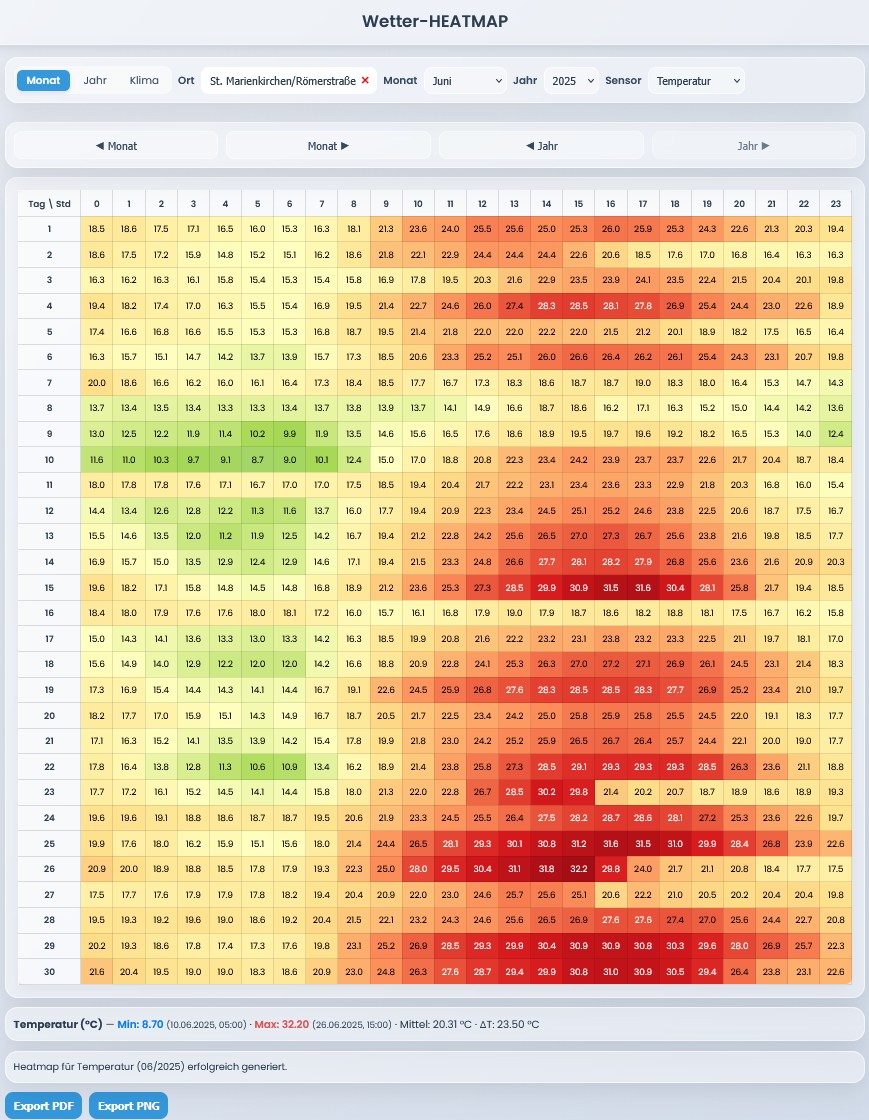The height and width of the screenshot is (1120, 869).
Task: Open the Monat dropdown showing Juni
Action: (x=465, y=80)
